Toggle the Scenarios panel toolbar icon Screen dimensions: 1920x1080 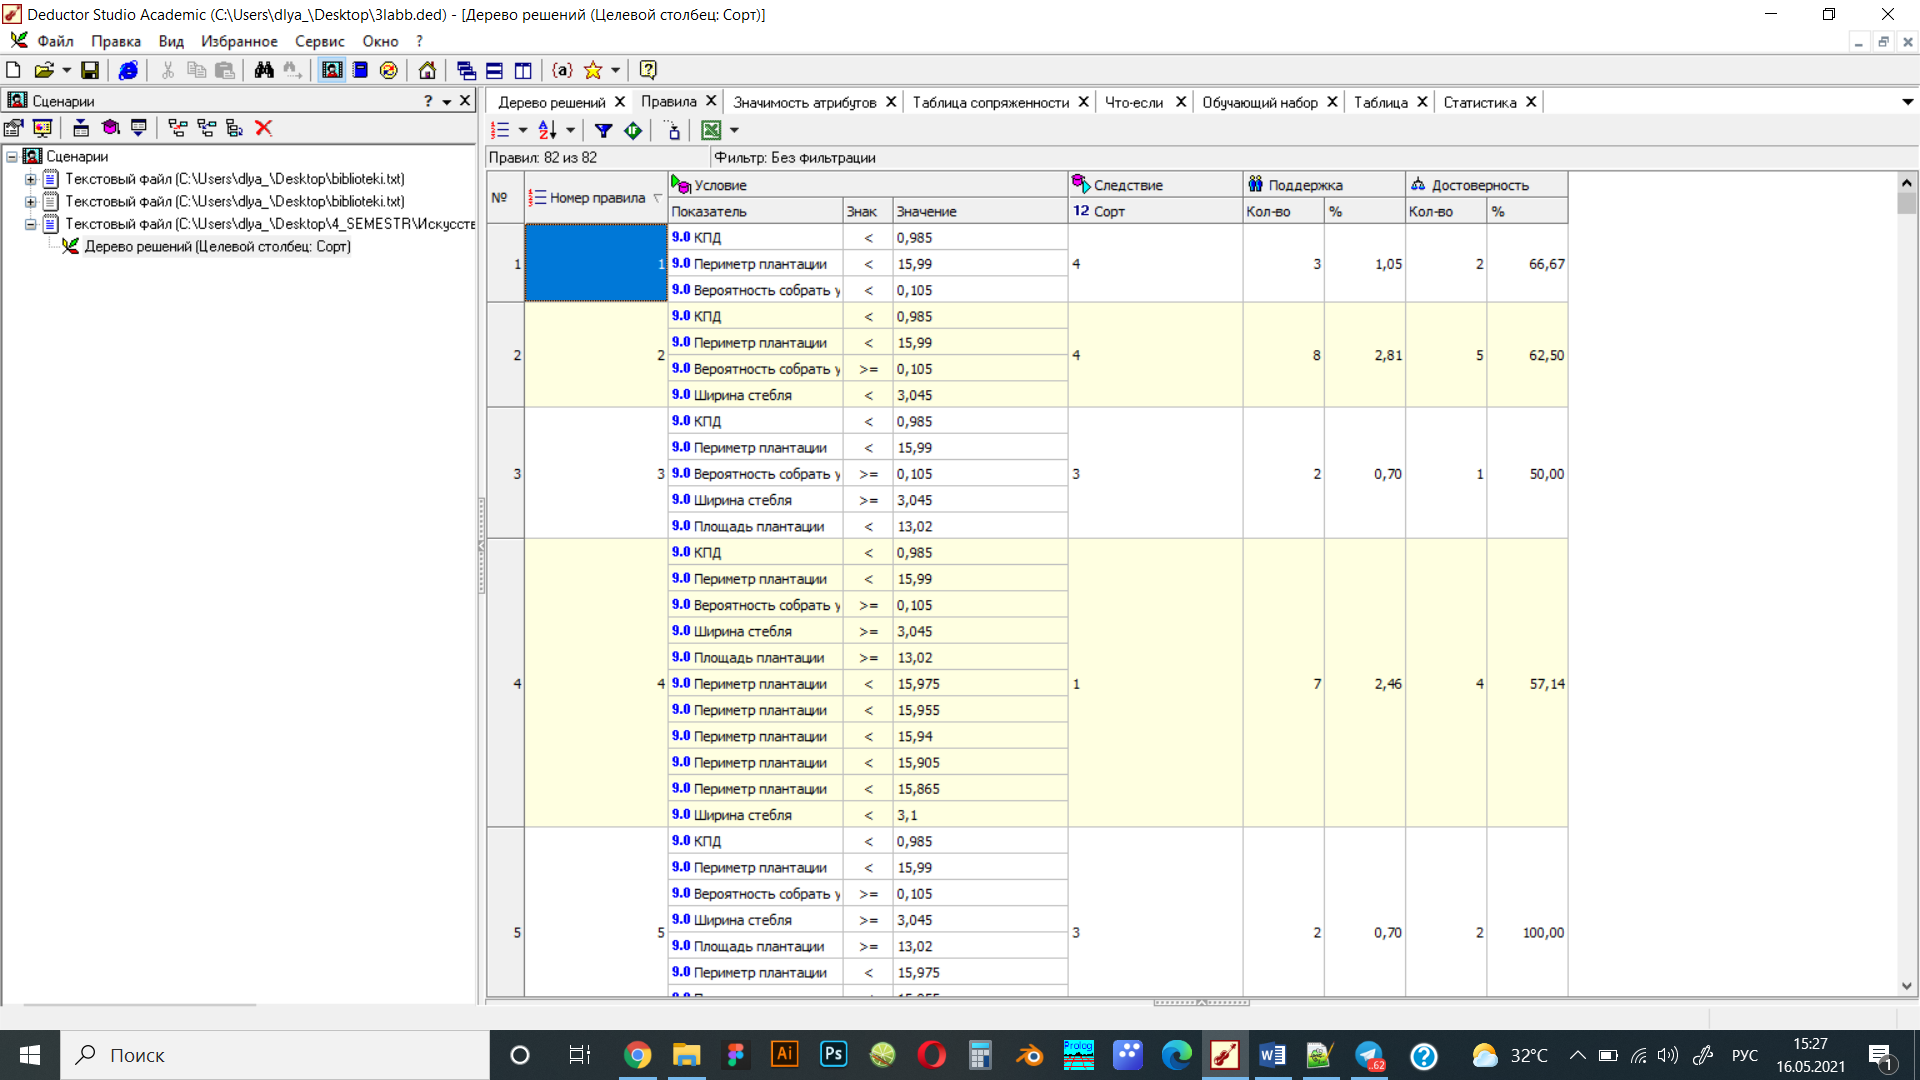click(x=332, y=70)
